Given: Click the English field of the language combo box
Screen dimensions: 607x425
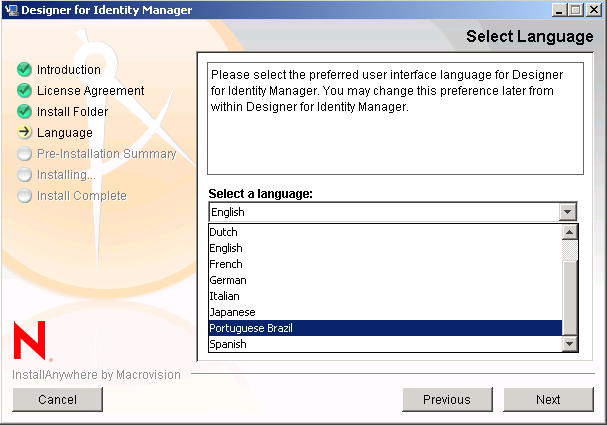Looking at the screenshot, I should (x=384, y=212).
